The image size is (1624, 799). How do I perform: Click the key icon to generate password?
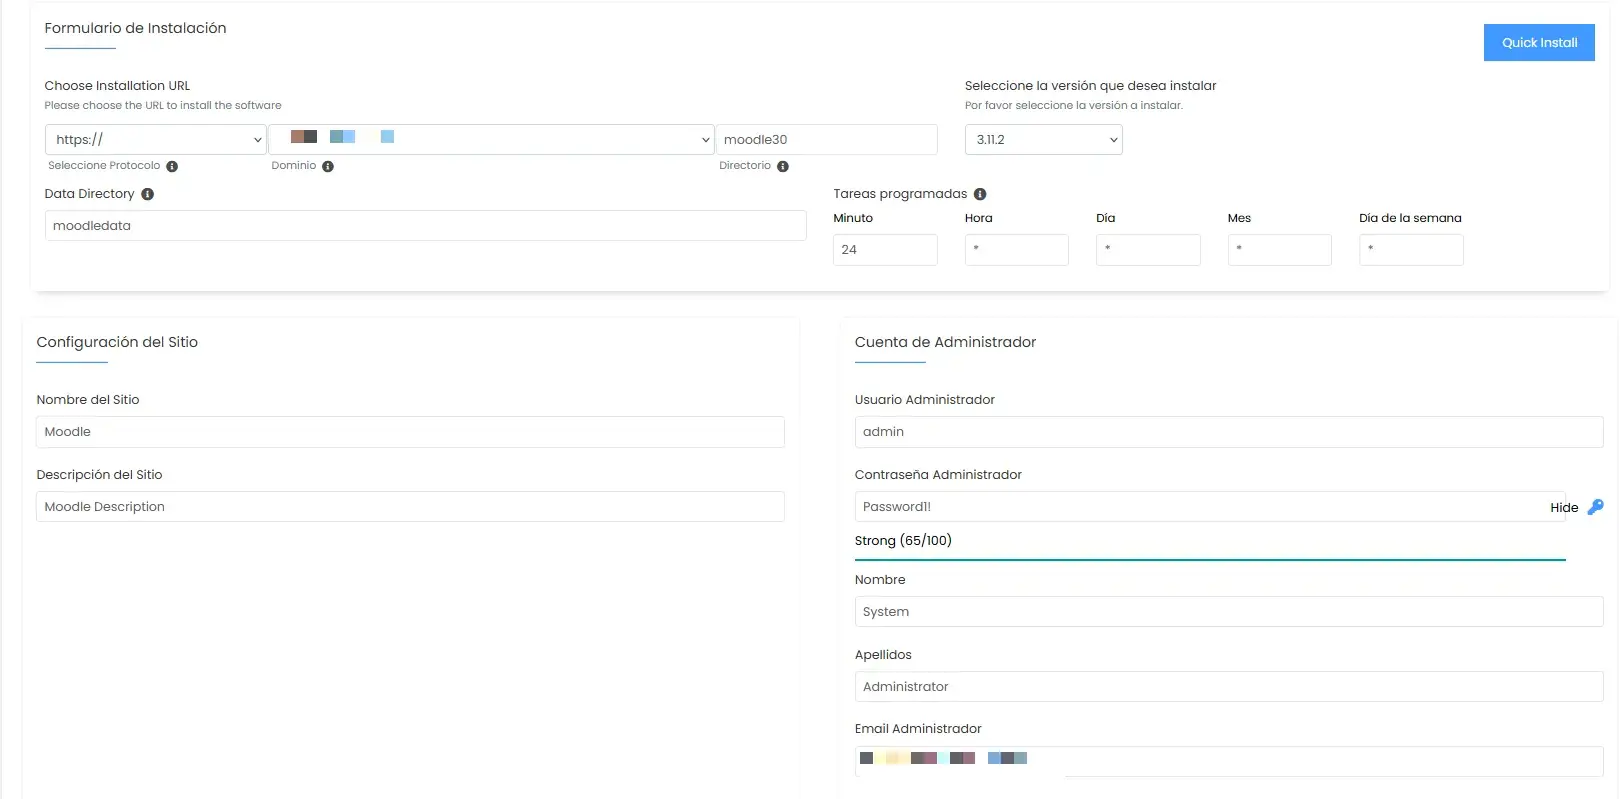point(1595,507)
